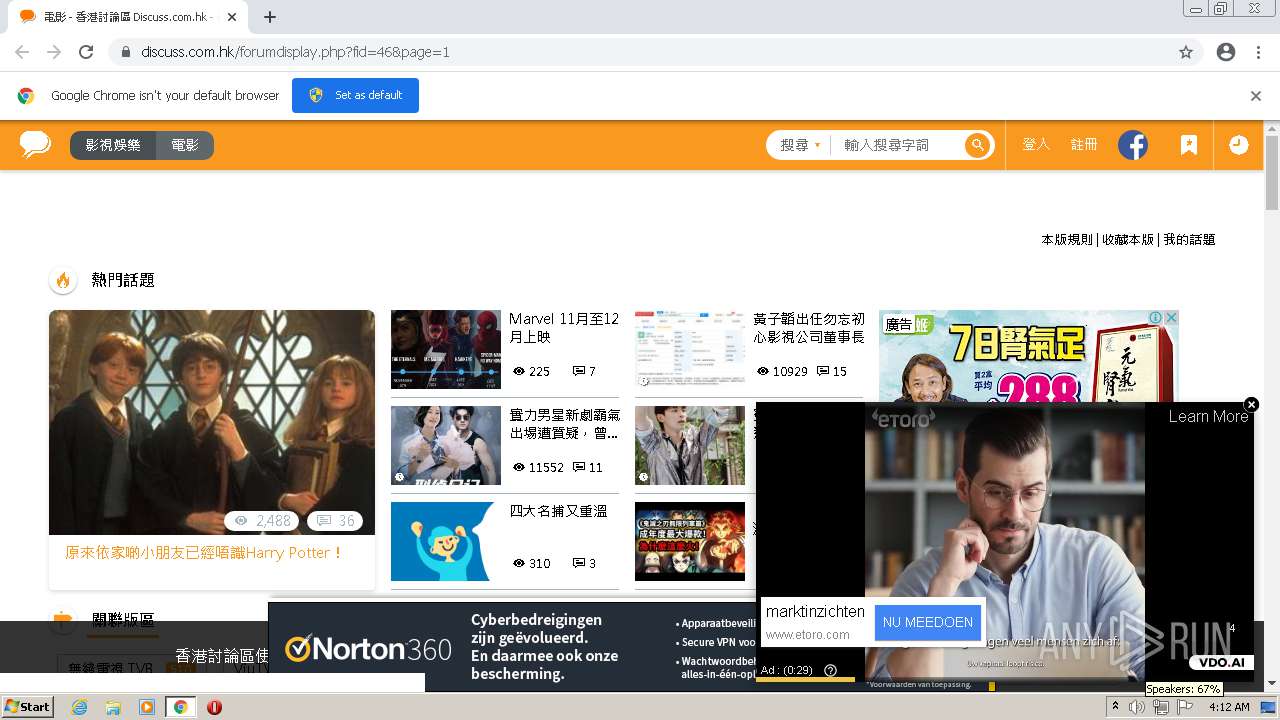The height and width of the screenshot is (720, 1280).
Task: Select the 影視娛樂 breadcrumb tab
Action: (113, 145)
